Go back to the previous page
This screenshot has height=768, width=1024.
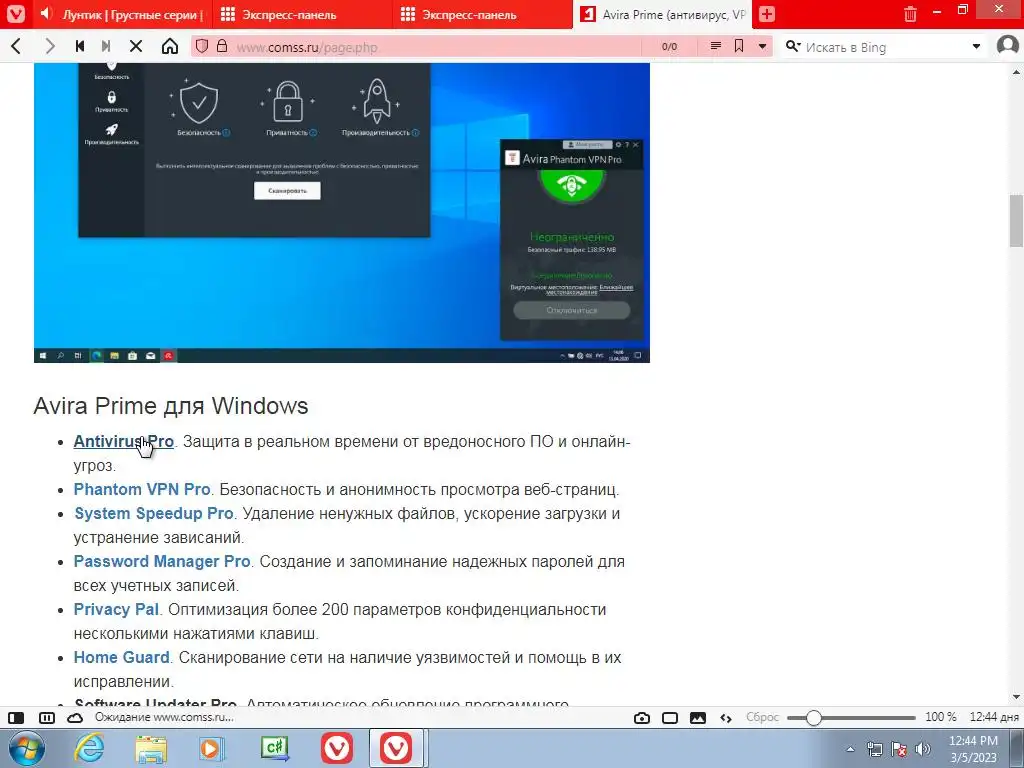coord(16,46)
